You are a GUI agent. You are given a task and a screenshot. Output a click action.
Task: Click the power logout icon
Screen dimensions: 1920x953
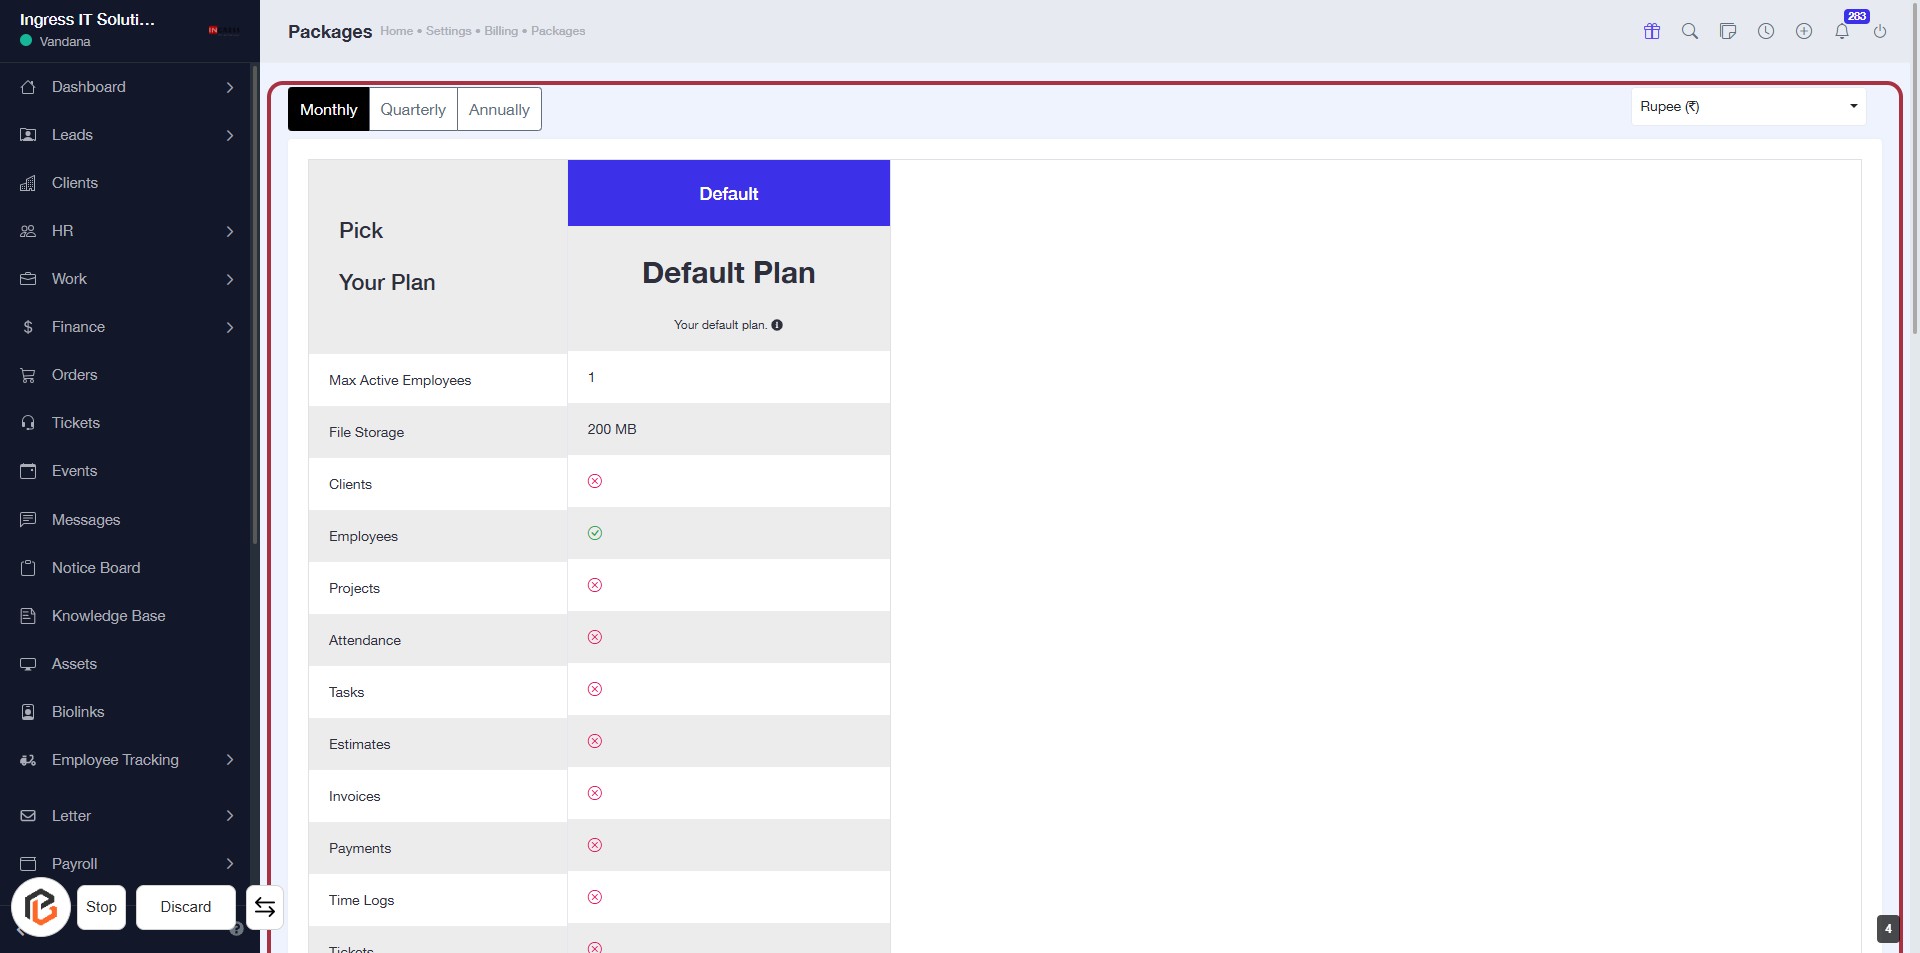click(1880, 31)
